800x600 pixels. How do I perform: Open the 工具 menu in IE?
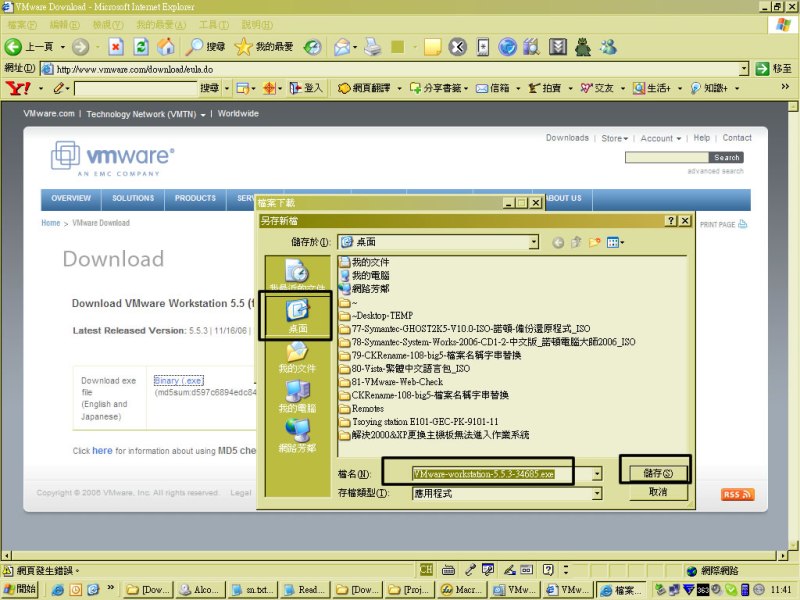pyautogui.click(x=214, y=24)
